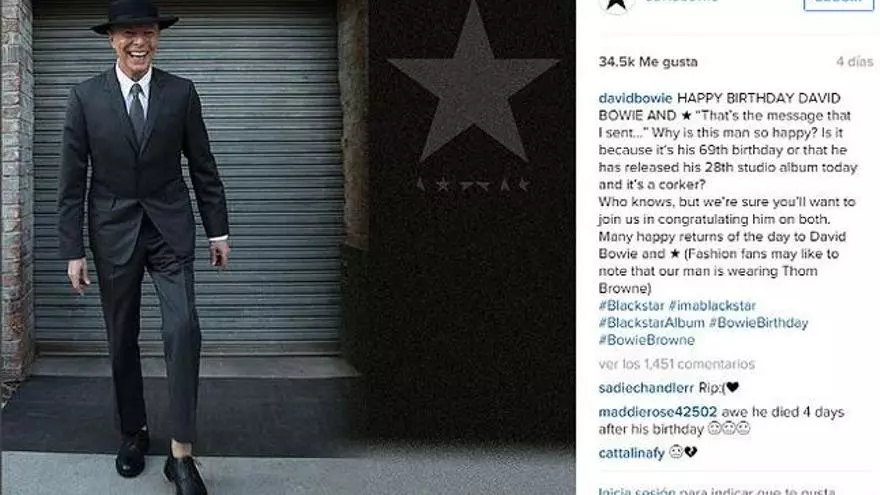Browse the #BlackstarAlbum hashtag
Image resolution: width=880 pixels, height=495 pixels.
(x=651, y=323)
